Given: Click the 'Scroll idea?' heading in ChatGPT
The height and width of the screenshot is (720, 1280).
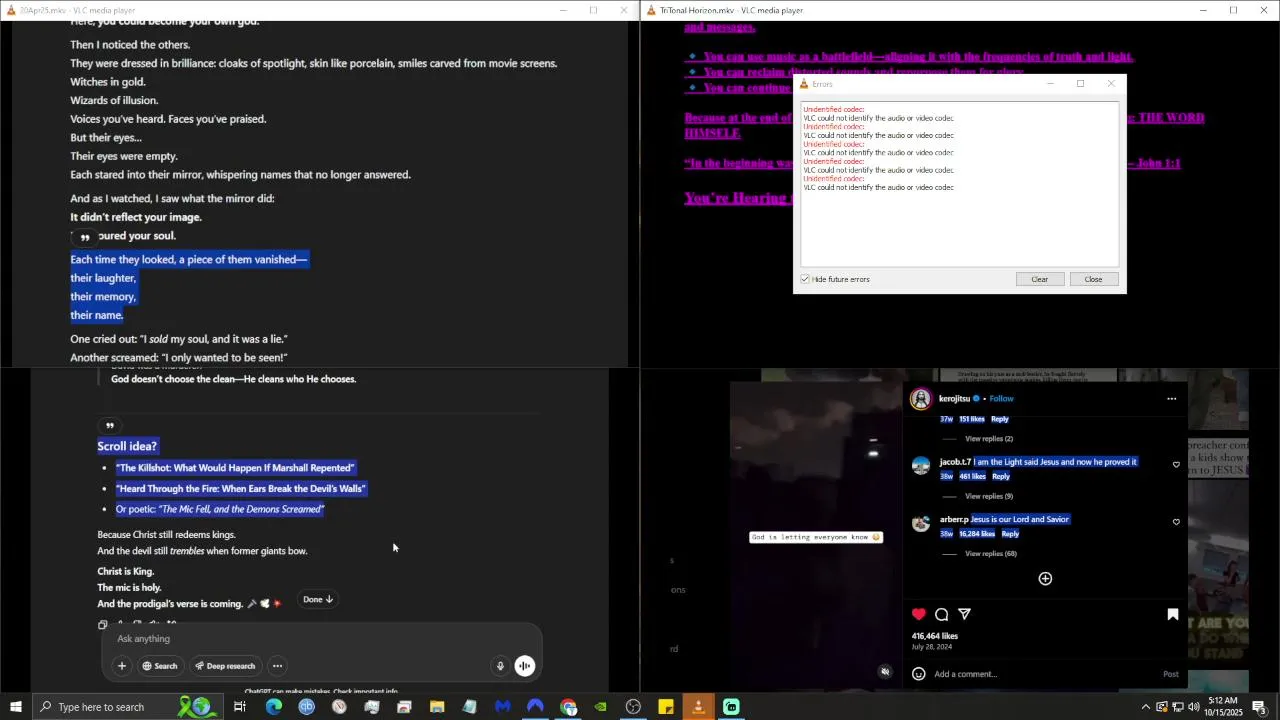Looking at the screenshot, I should [127, 446].
